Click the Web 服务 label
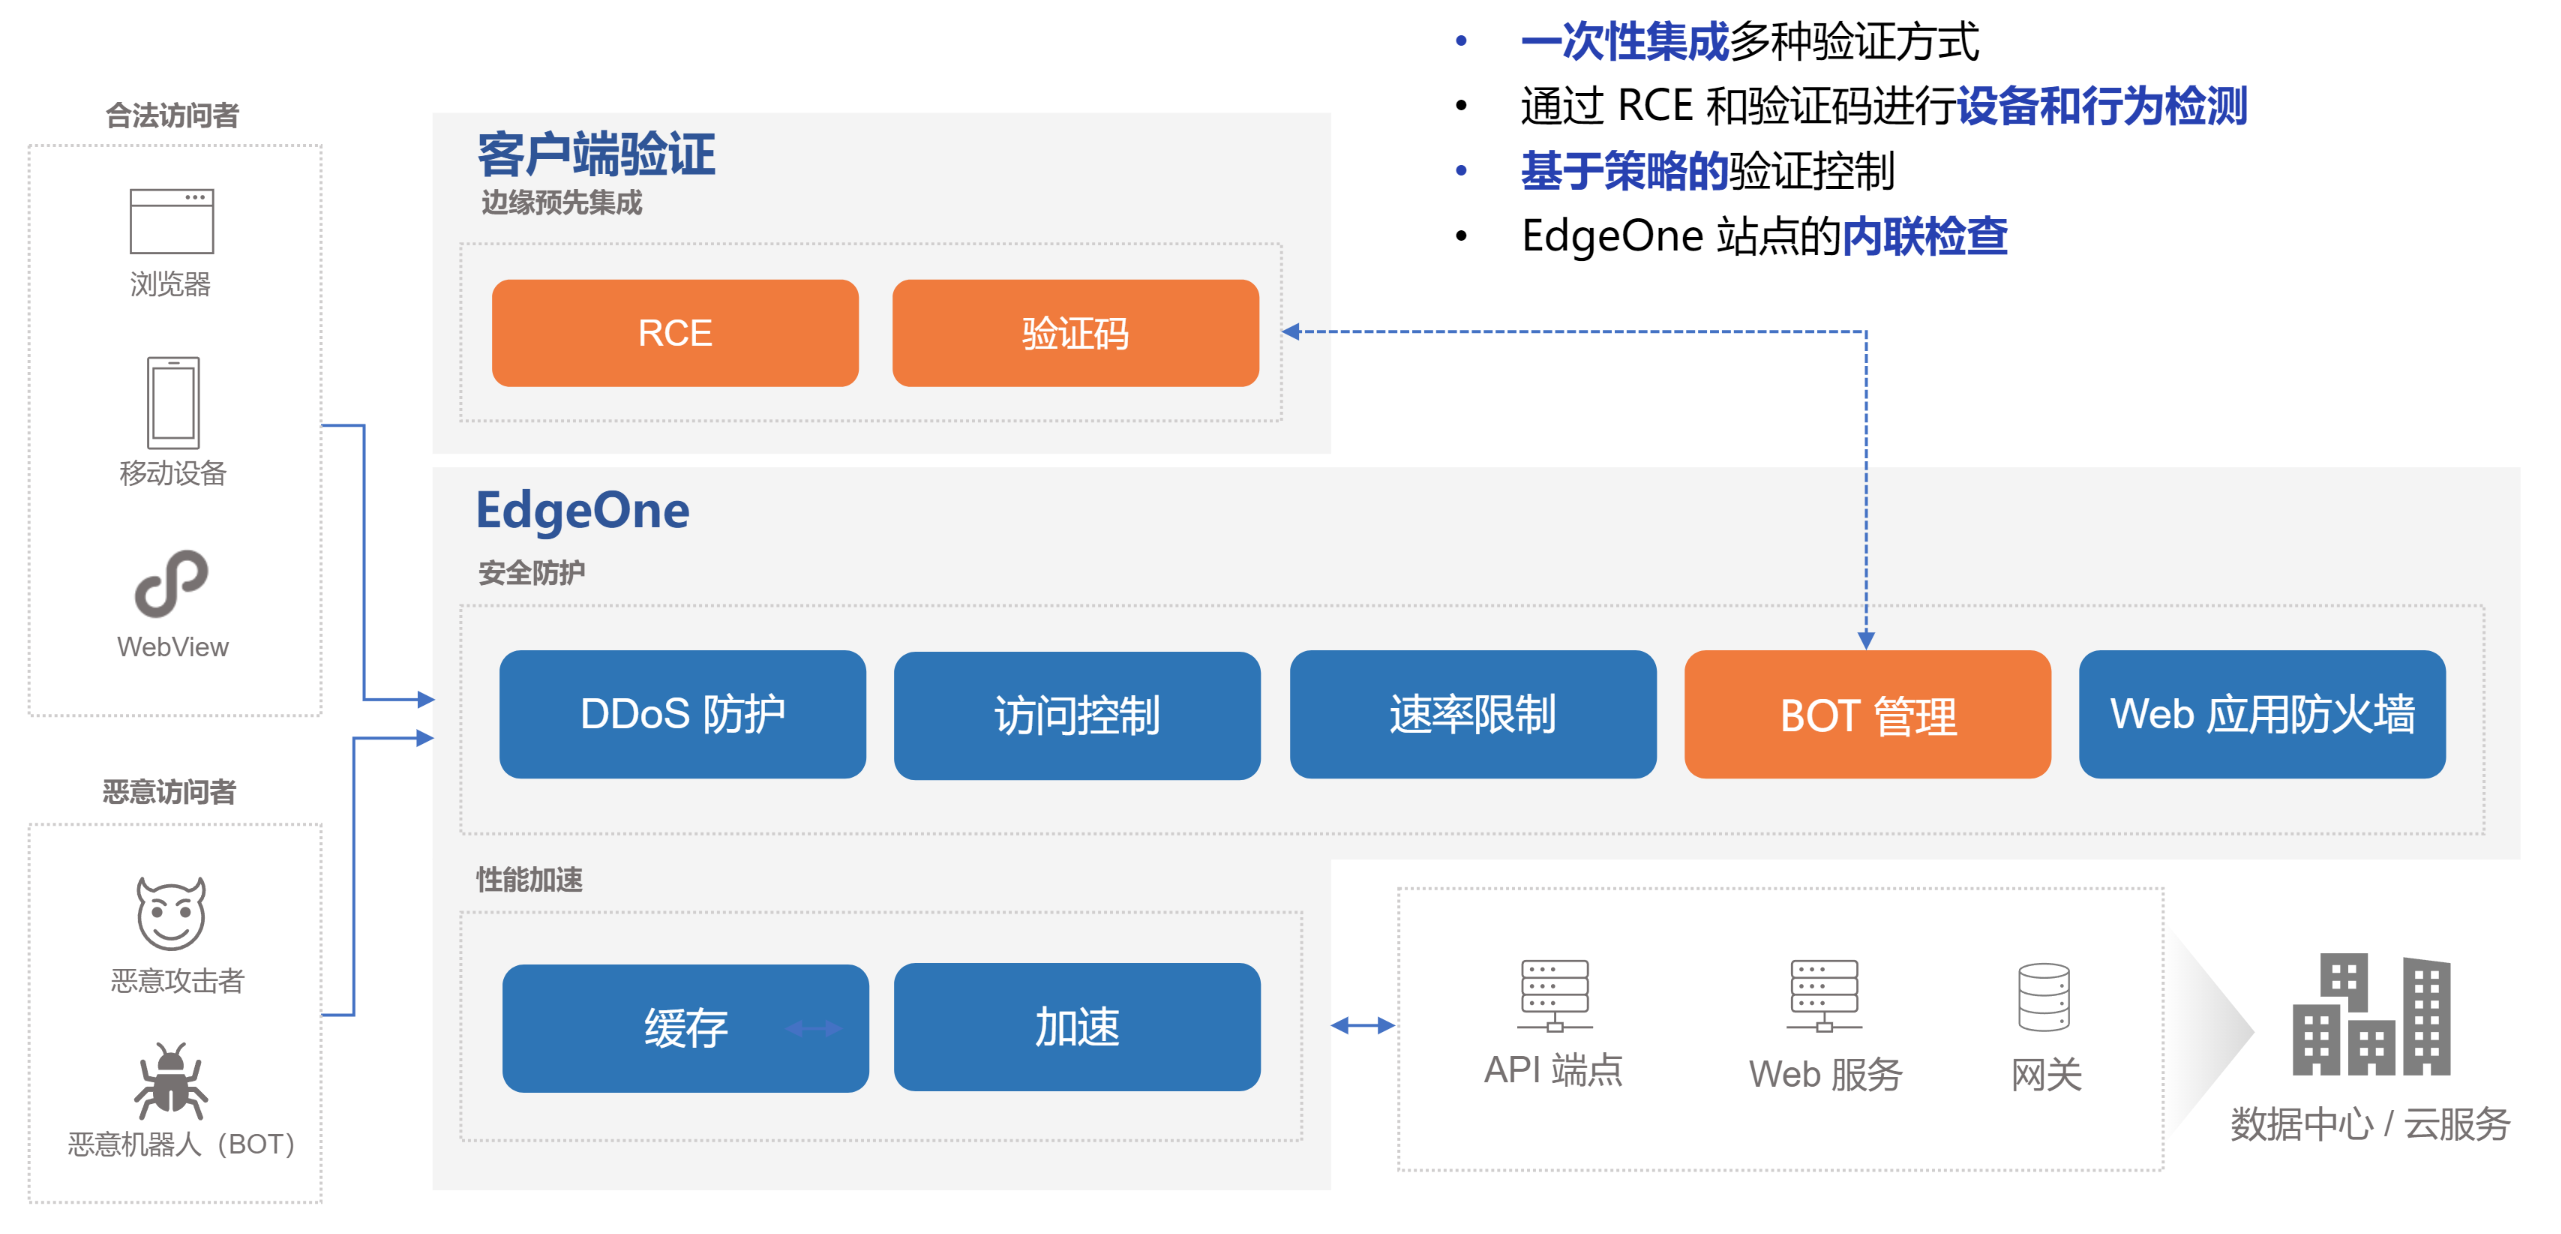Image resolution: width=2561 pixels, height=1234 pixels. pos(1825,1074)
